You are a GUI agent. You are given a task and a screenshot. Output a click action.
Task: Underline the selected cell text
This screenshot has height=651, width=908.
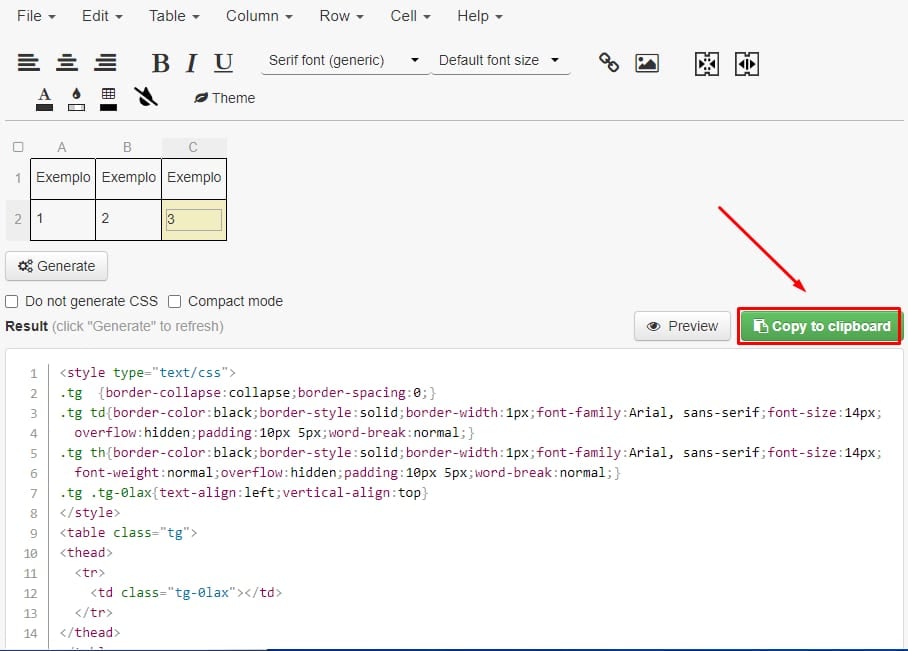[223, 63]
